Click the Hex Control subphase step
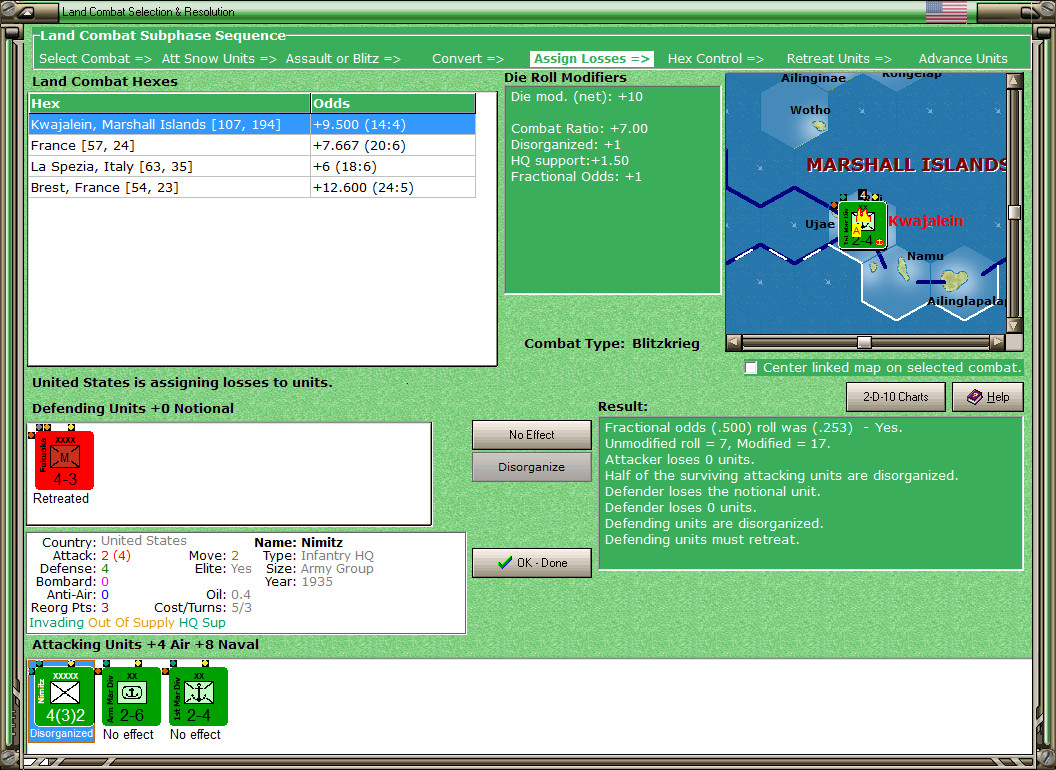The width and height of the screenshot is (1056, 770). [715, 59]
